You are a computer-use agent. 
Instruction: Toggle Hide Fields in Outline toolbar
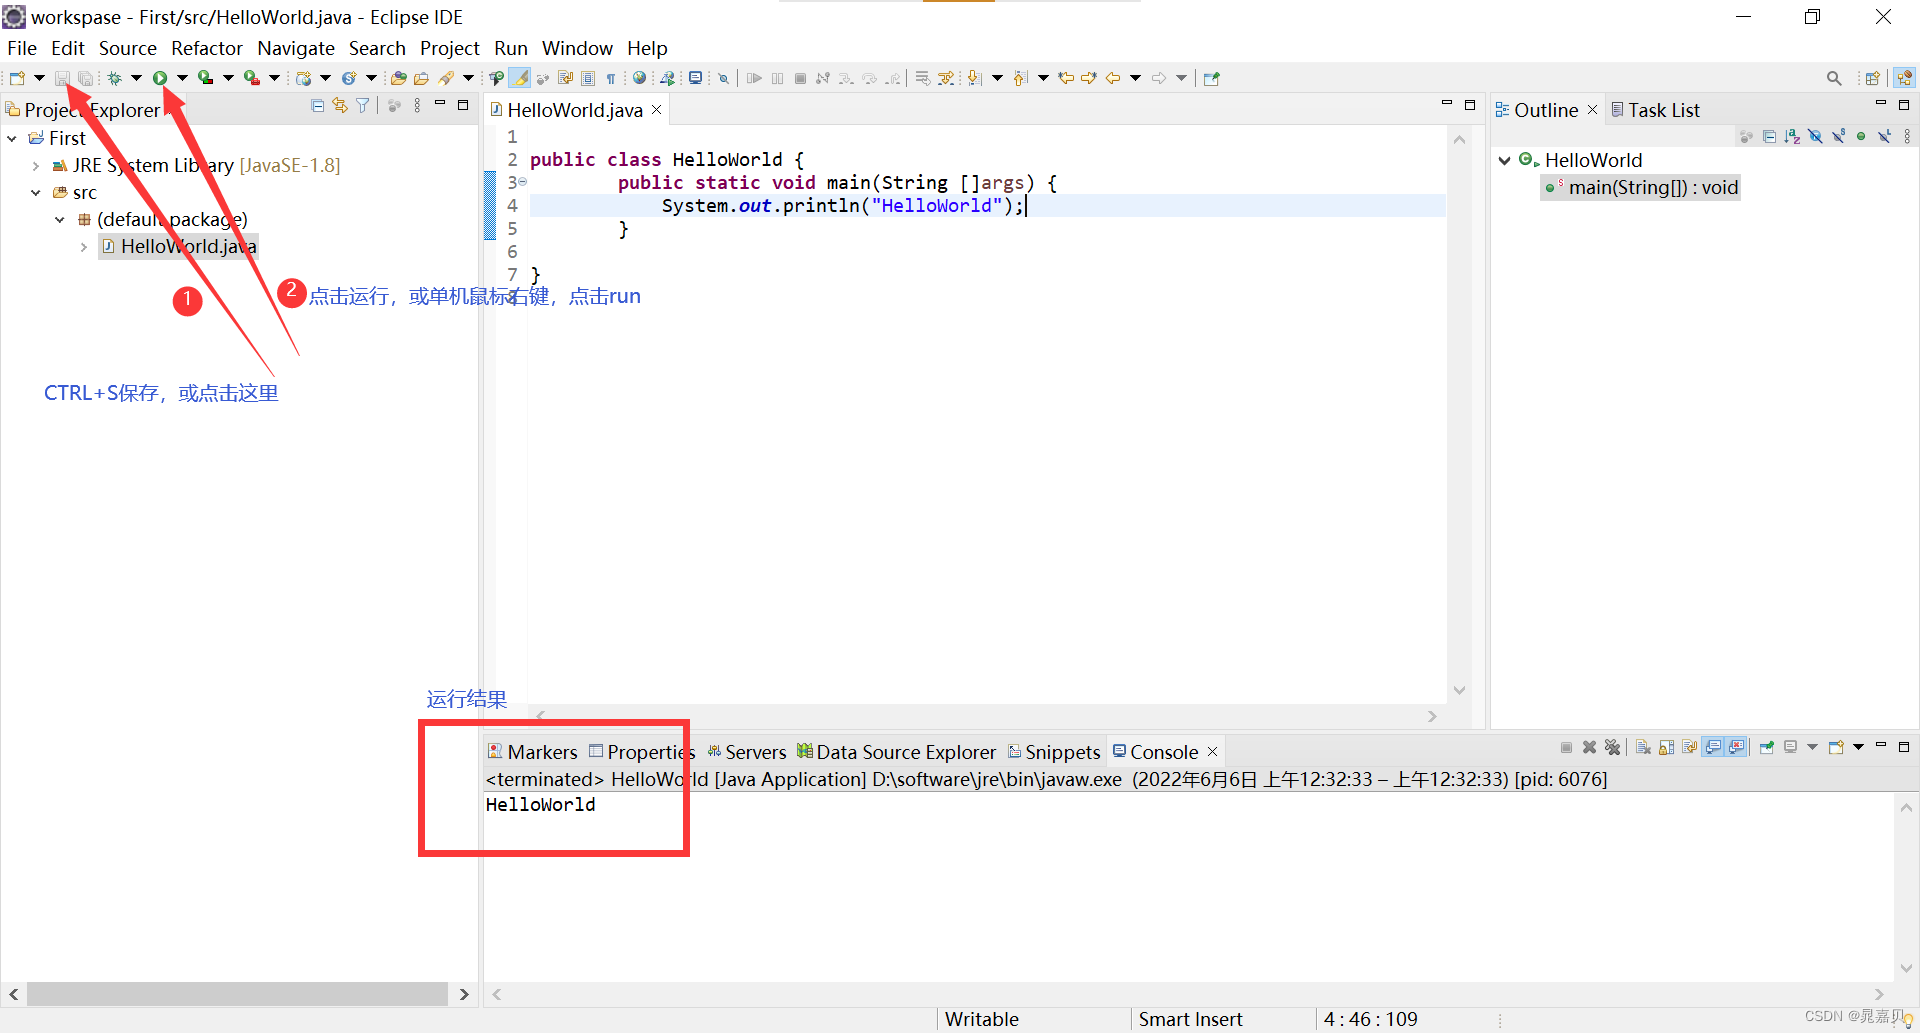coord(1815,136)
